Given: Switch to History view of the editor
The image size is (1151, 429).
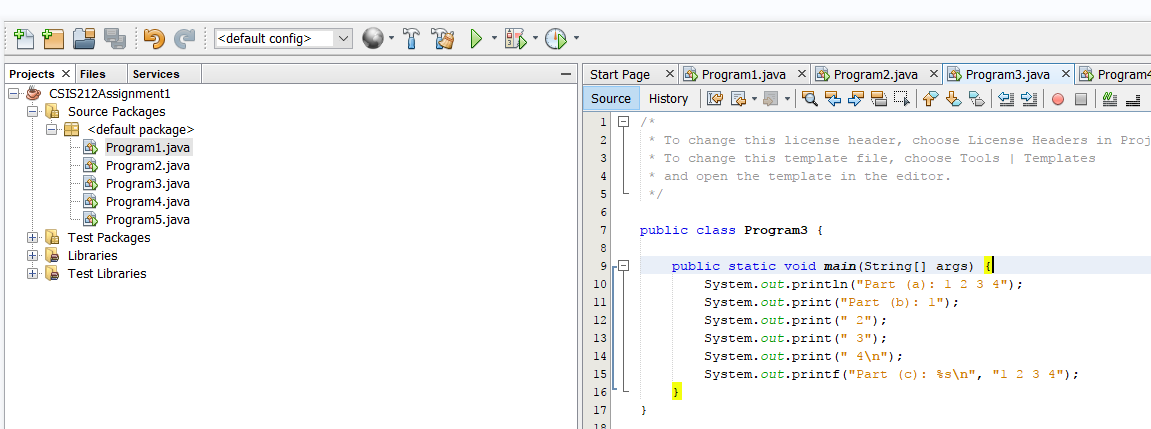Looking at the screenshot, I should click(x=668, y=98).
